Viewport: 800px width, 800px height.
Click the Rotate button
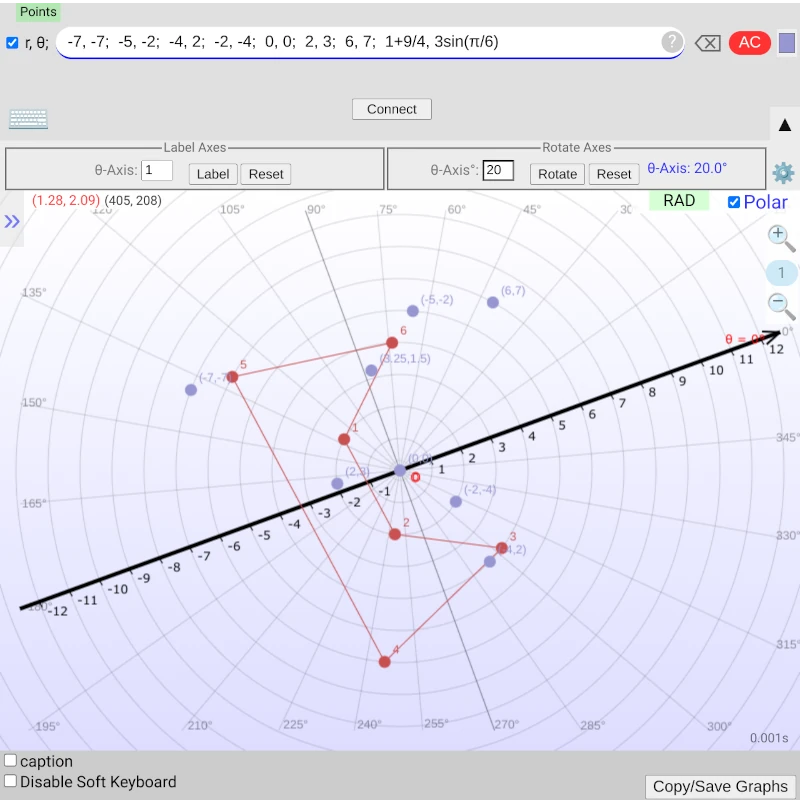(x=557, y=174)
